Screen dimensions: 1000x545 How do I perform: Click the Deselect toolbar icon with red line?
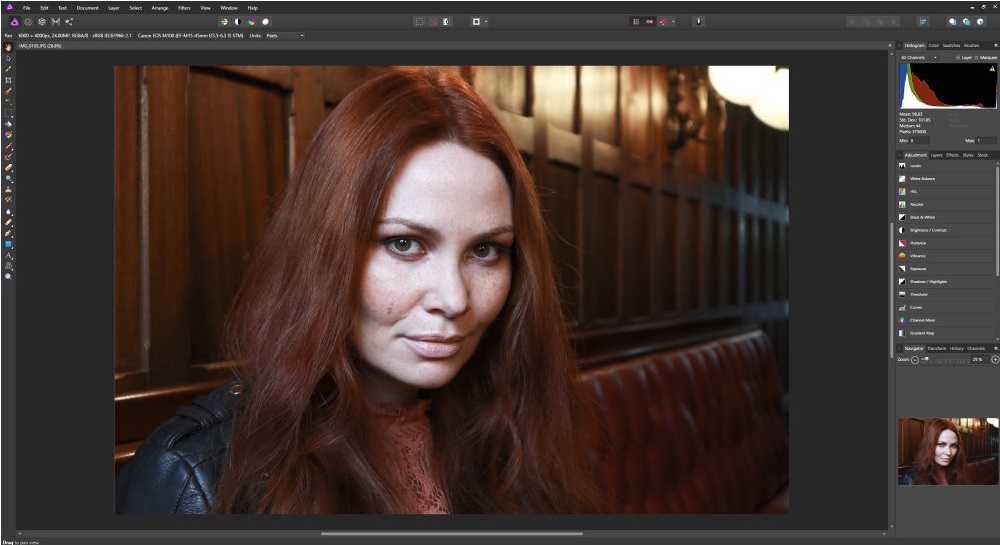[432, 22]
